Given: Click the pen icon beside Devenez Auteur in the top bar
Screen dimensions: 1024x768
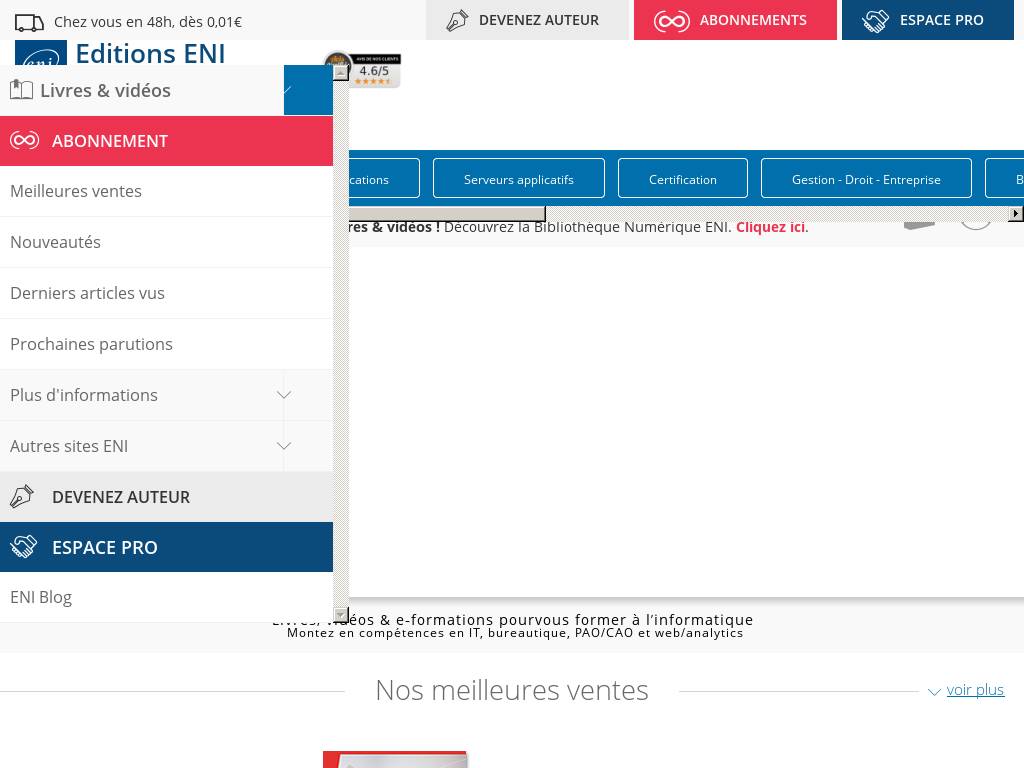Looking at the screenshot, I should tap(457, 21).
